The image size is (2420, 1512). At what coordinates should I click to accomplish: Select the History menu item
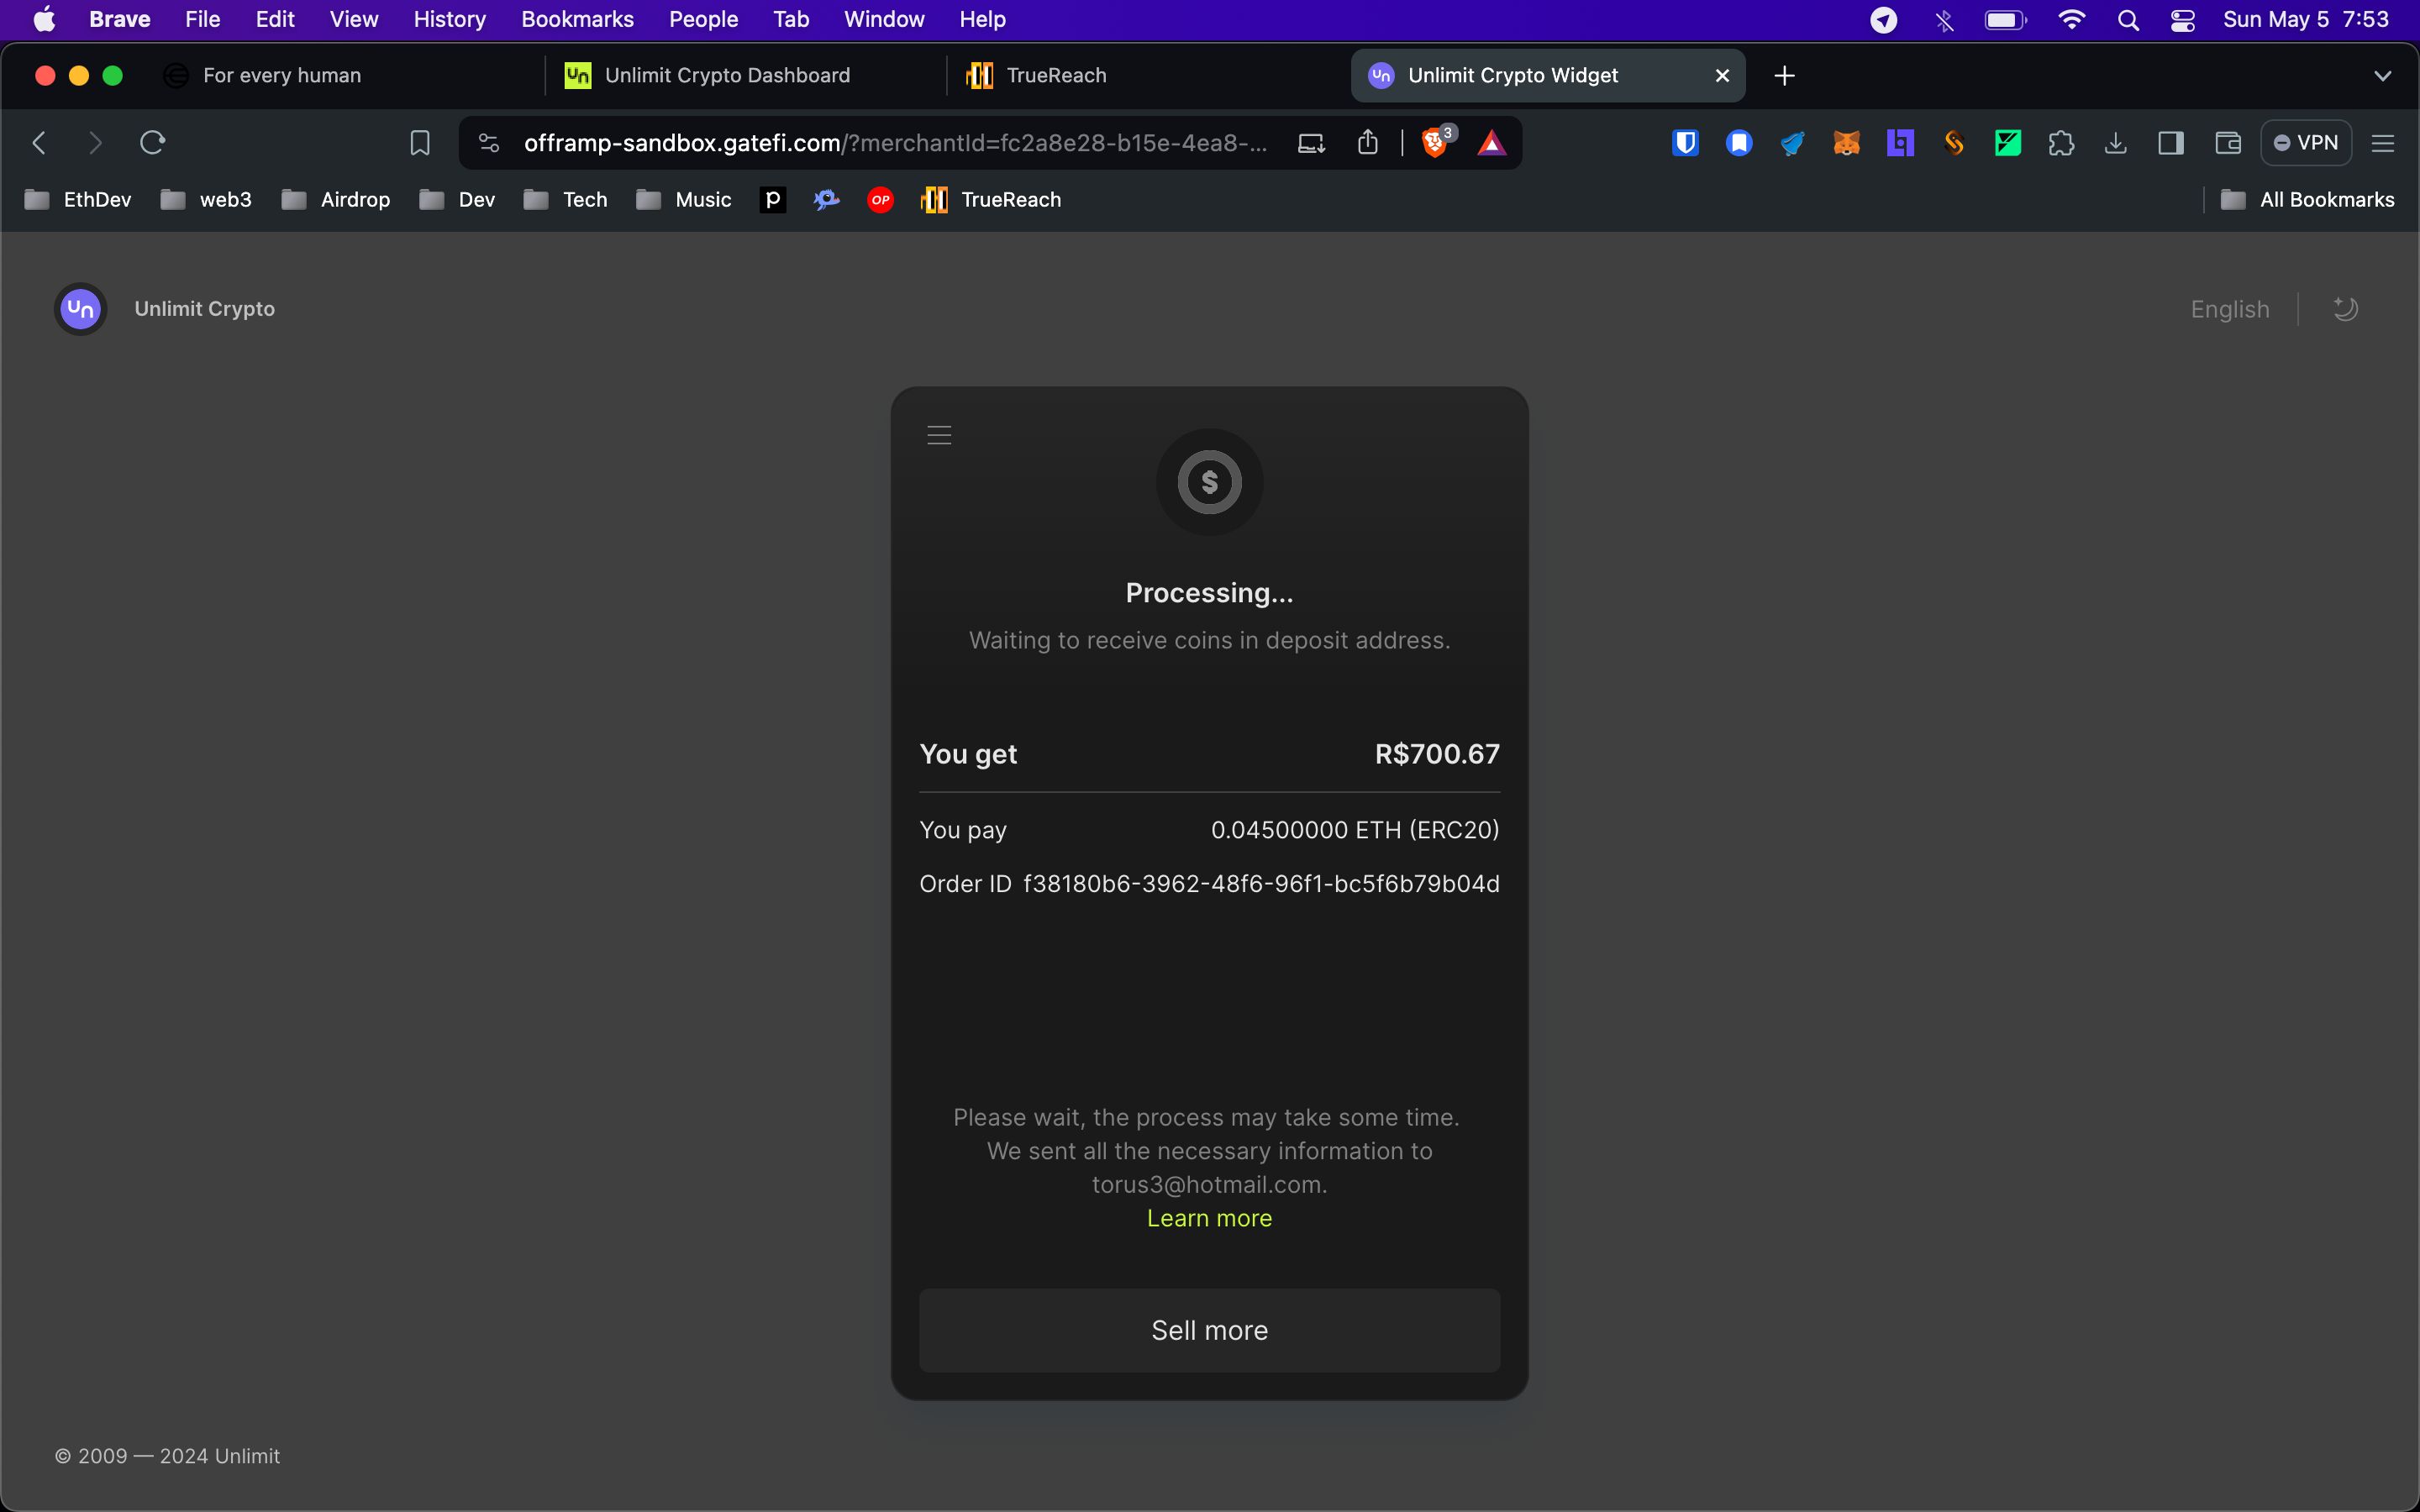pos(448,19)
